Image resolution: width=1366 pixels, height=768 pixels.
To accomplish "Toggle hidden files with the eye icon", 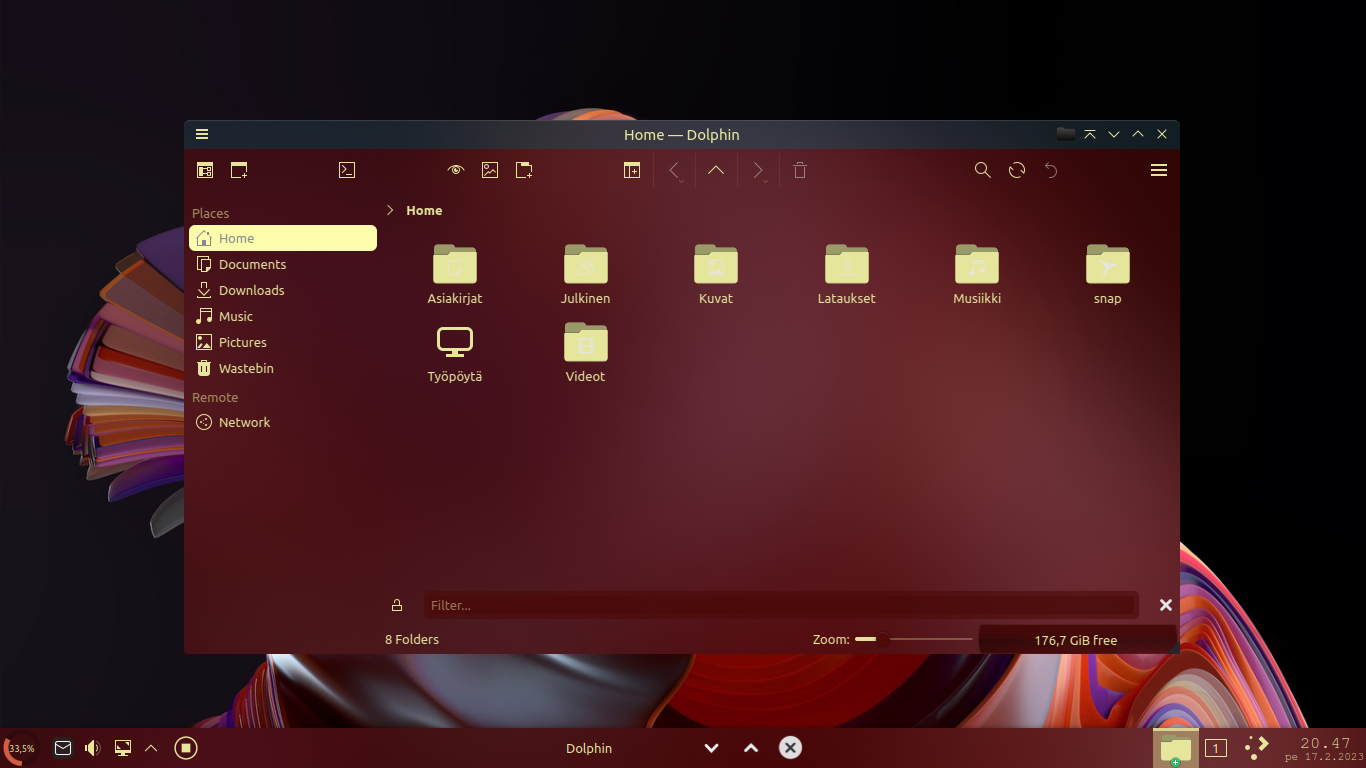I will click(x=456, y=170).
